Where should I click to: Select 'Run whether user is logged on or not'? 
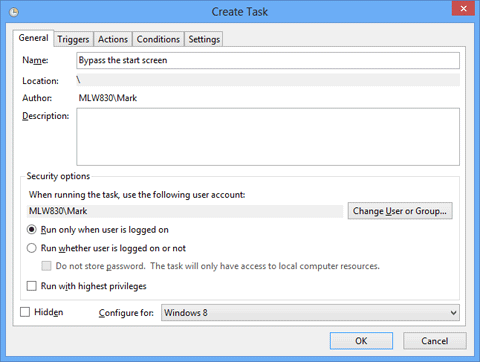coord(32,248)
